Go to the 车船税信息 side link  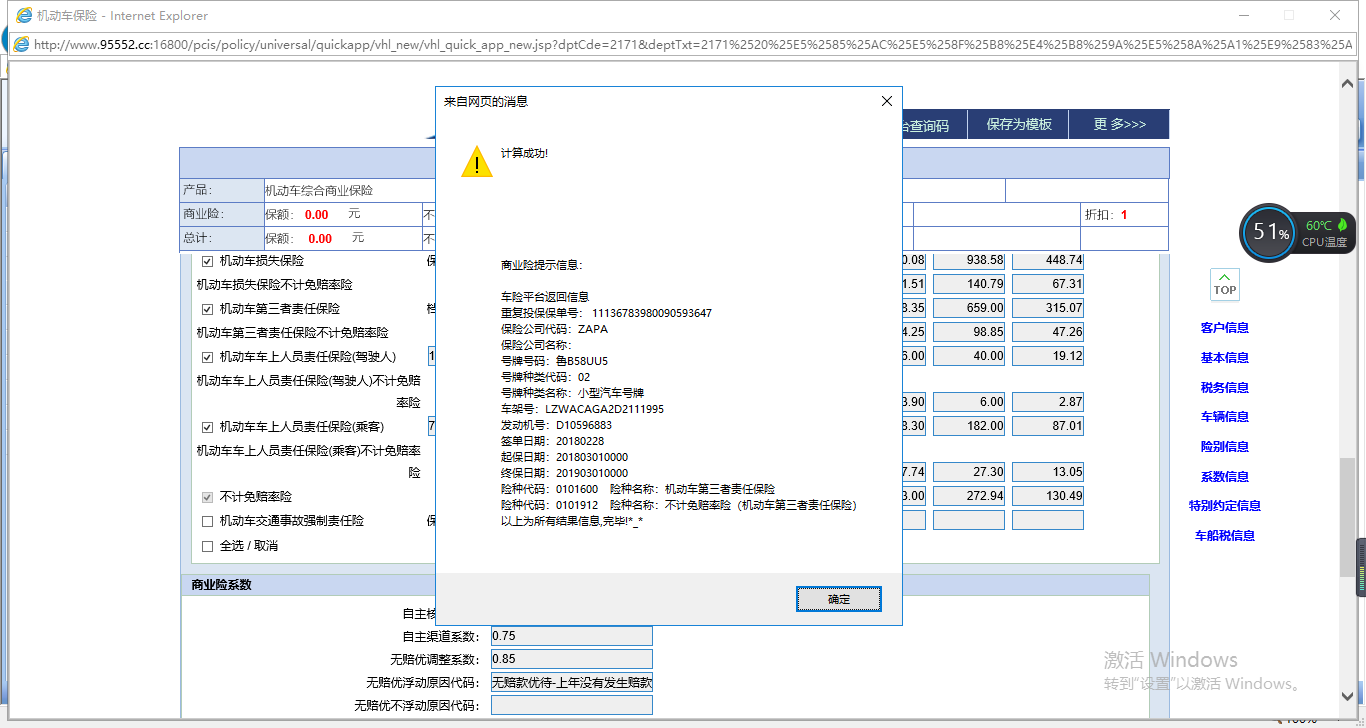tap(1225, 536)
